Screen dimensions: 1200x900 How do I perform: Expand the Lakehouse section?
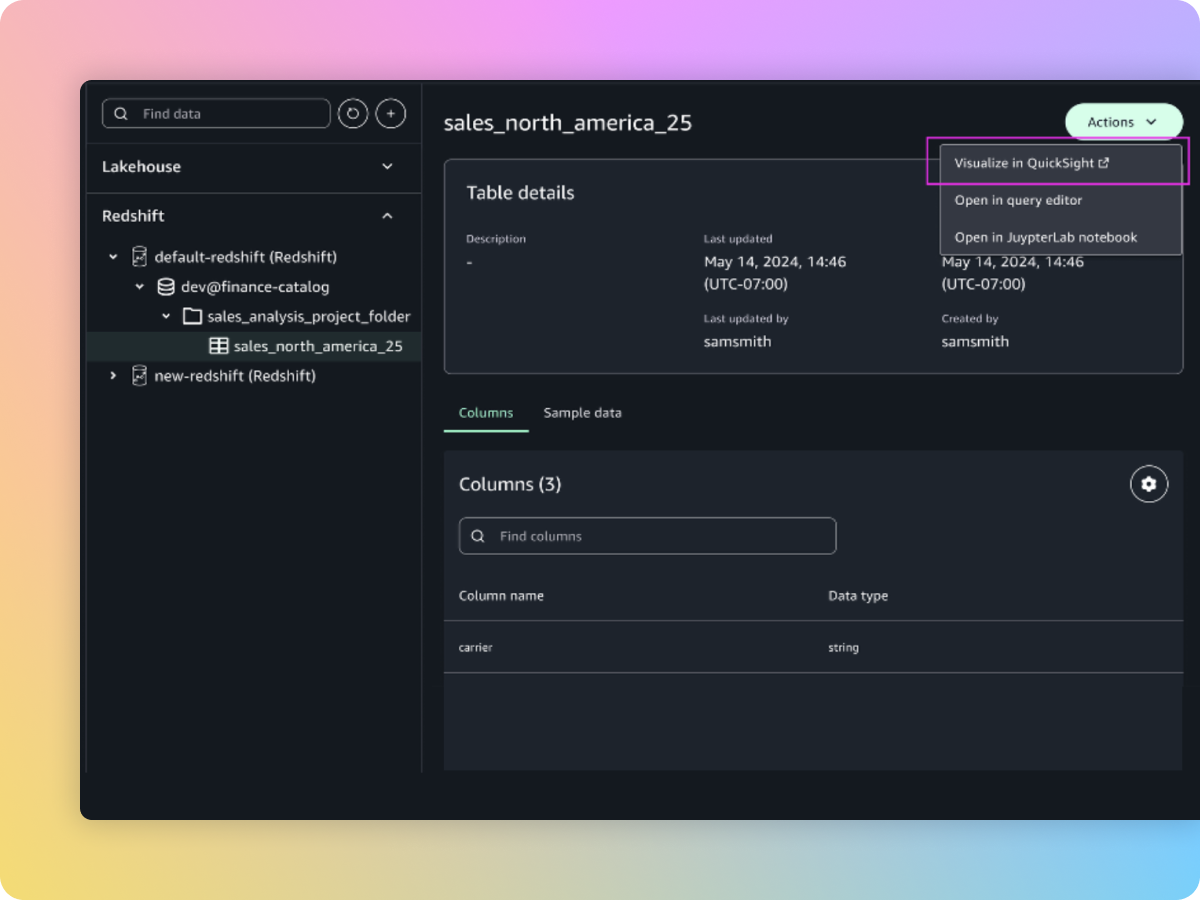tap(388, 167)
